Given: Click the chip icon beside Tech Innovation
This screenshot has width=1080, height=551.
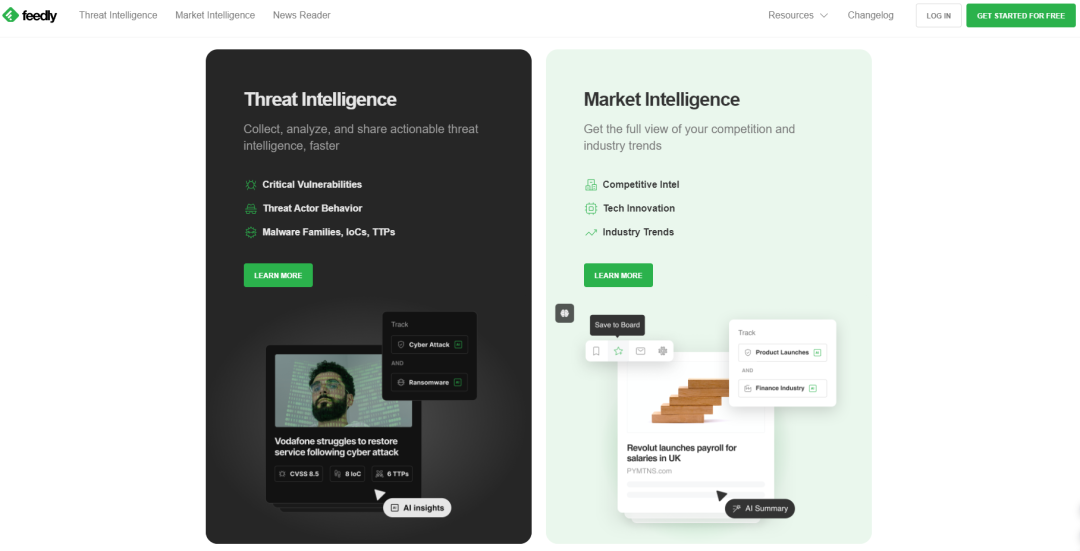Looking at the screenshot, I should pyautogui.click(x=591, y=208).
